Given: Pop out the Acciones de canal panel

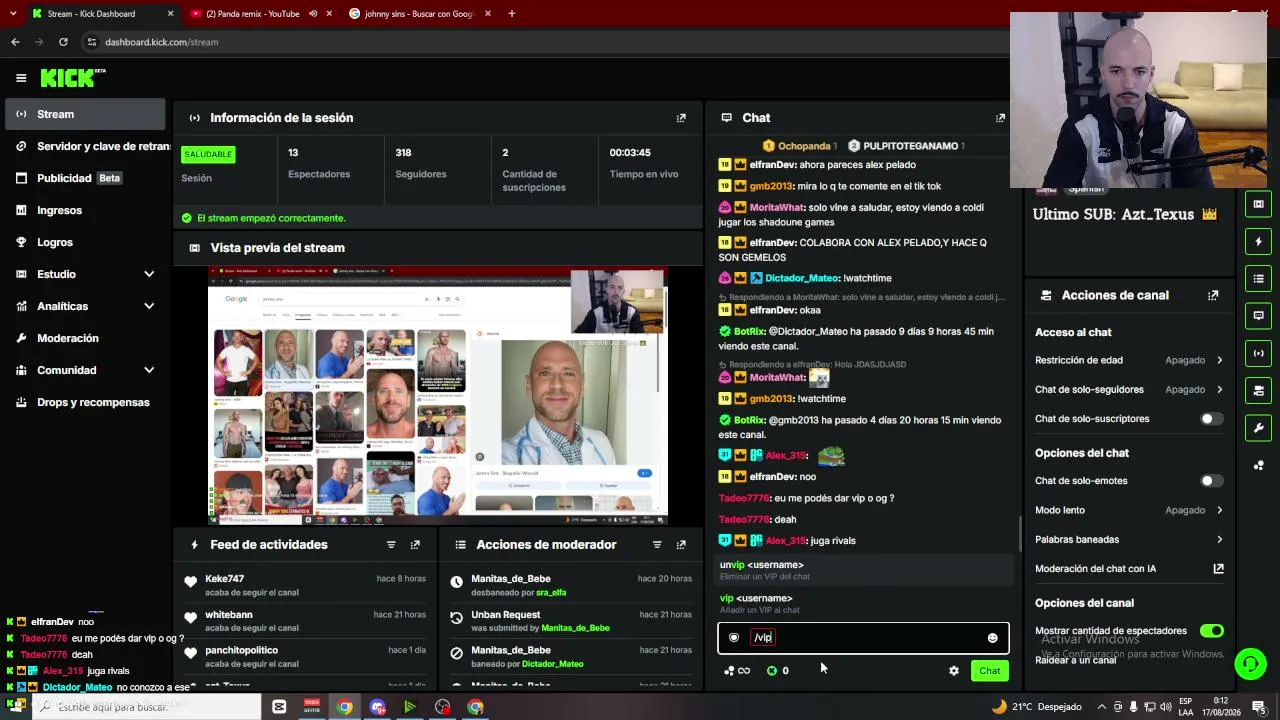Looking at the screenshot, I should tap(1213, 295).
